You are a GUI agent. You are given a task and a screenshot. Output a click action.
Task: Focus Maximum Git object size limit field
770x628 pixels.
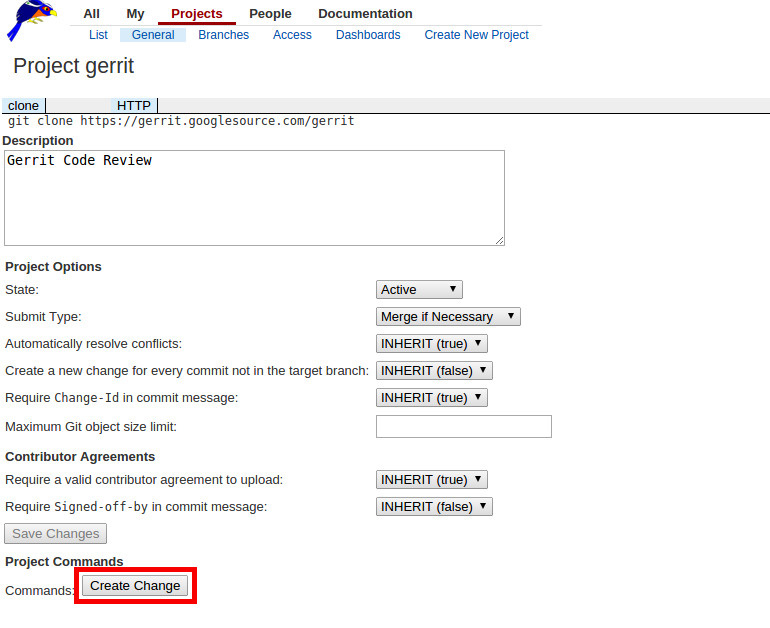pos(463,427)
